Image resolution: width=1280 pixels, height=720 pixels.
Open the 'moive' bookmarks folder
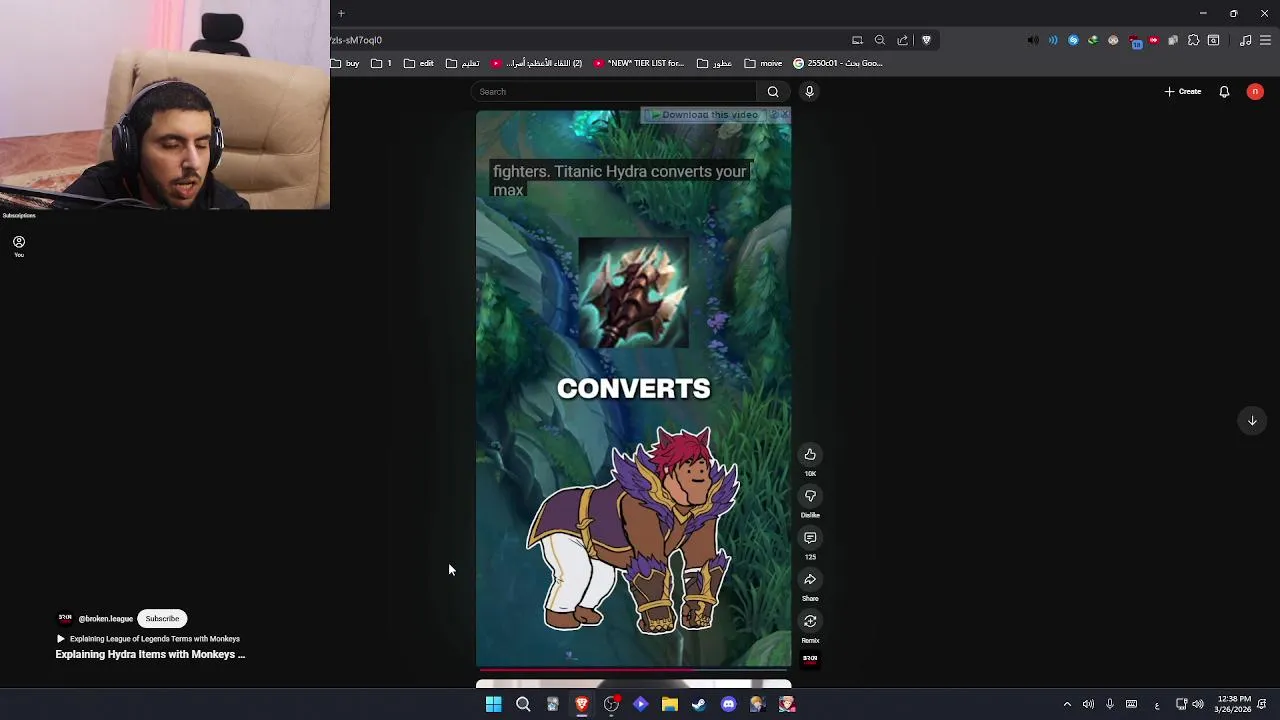764,63
